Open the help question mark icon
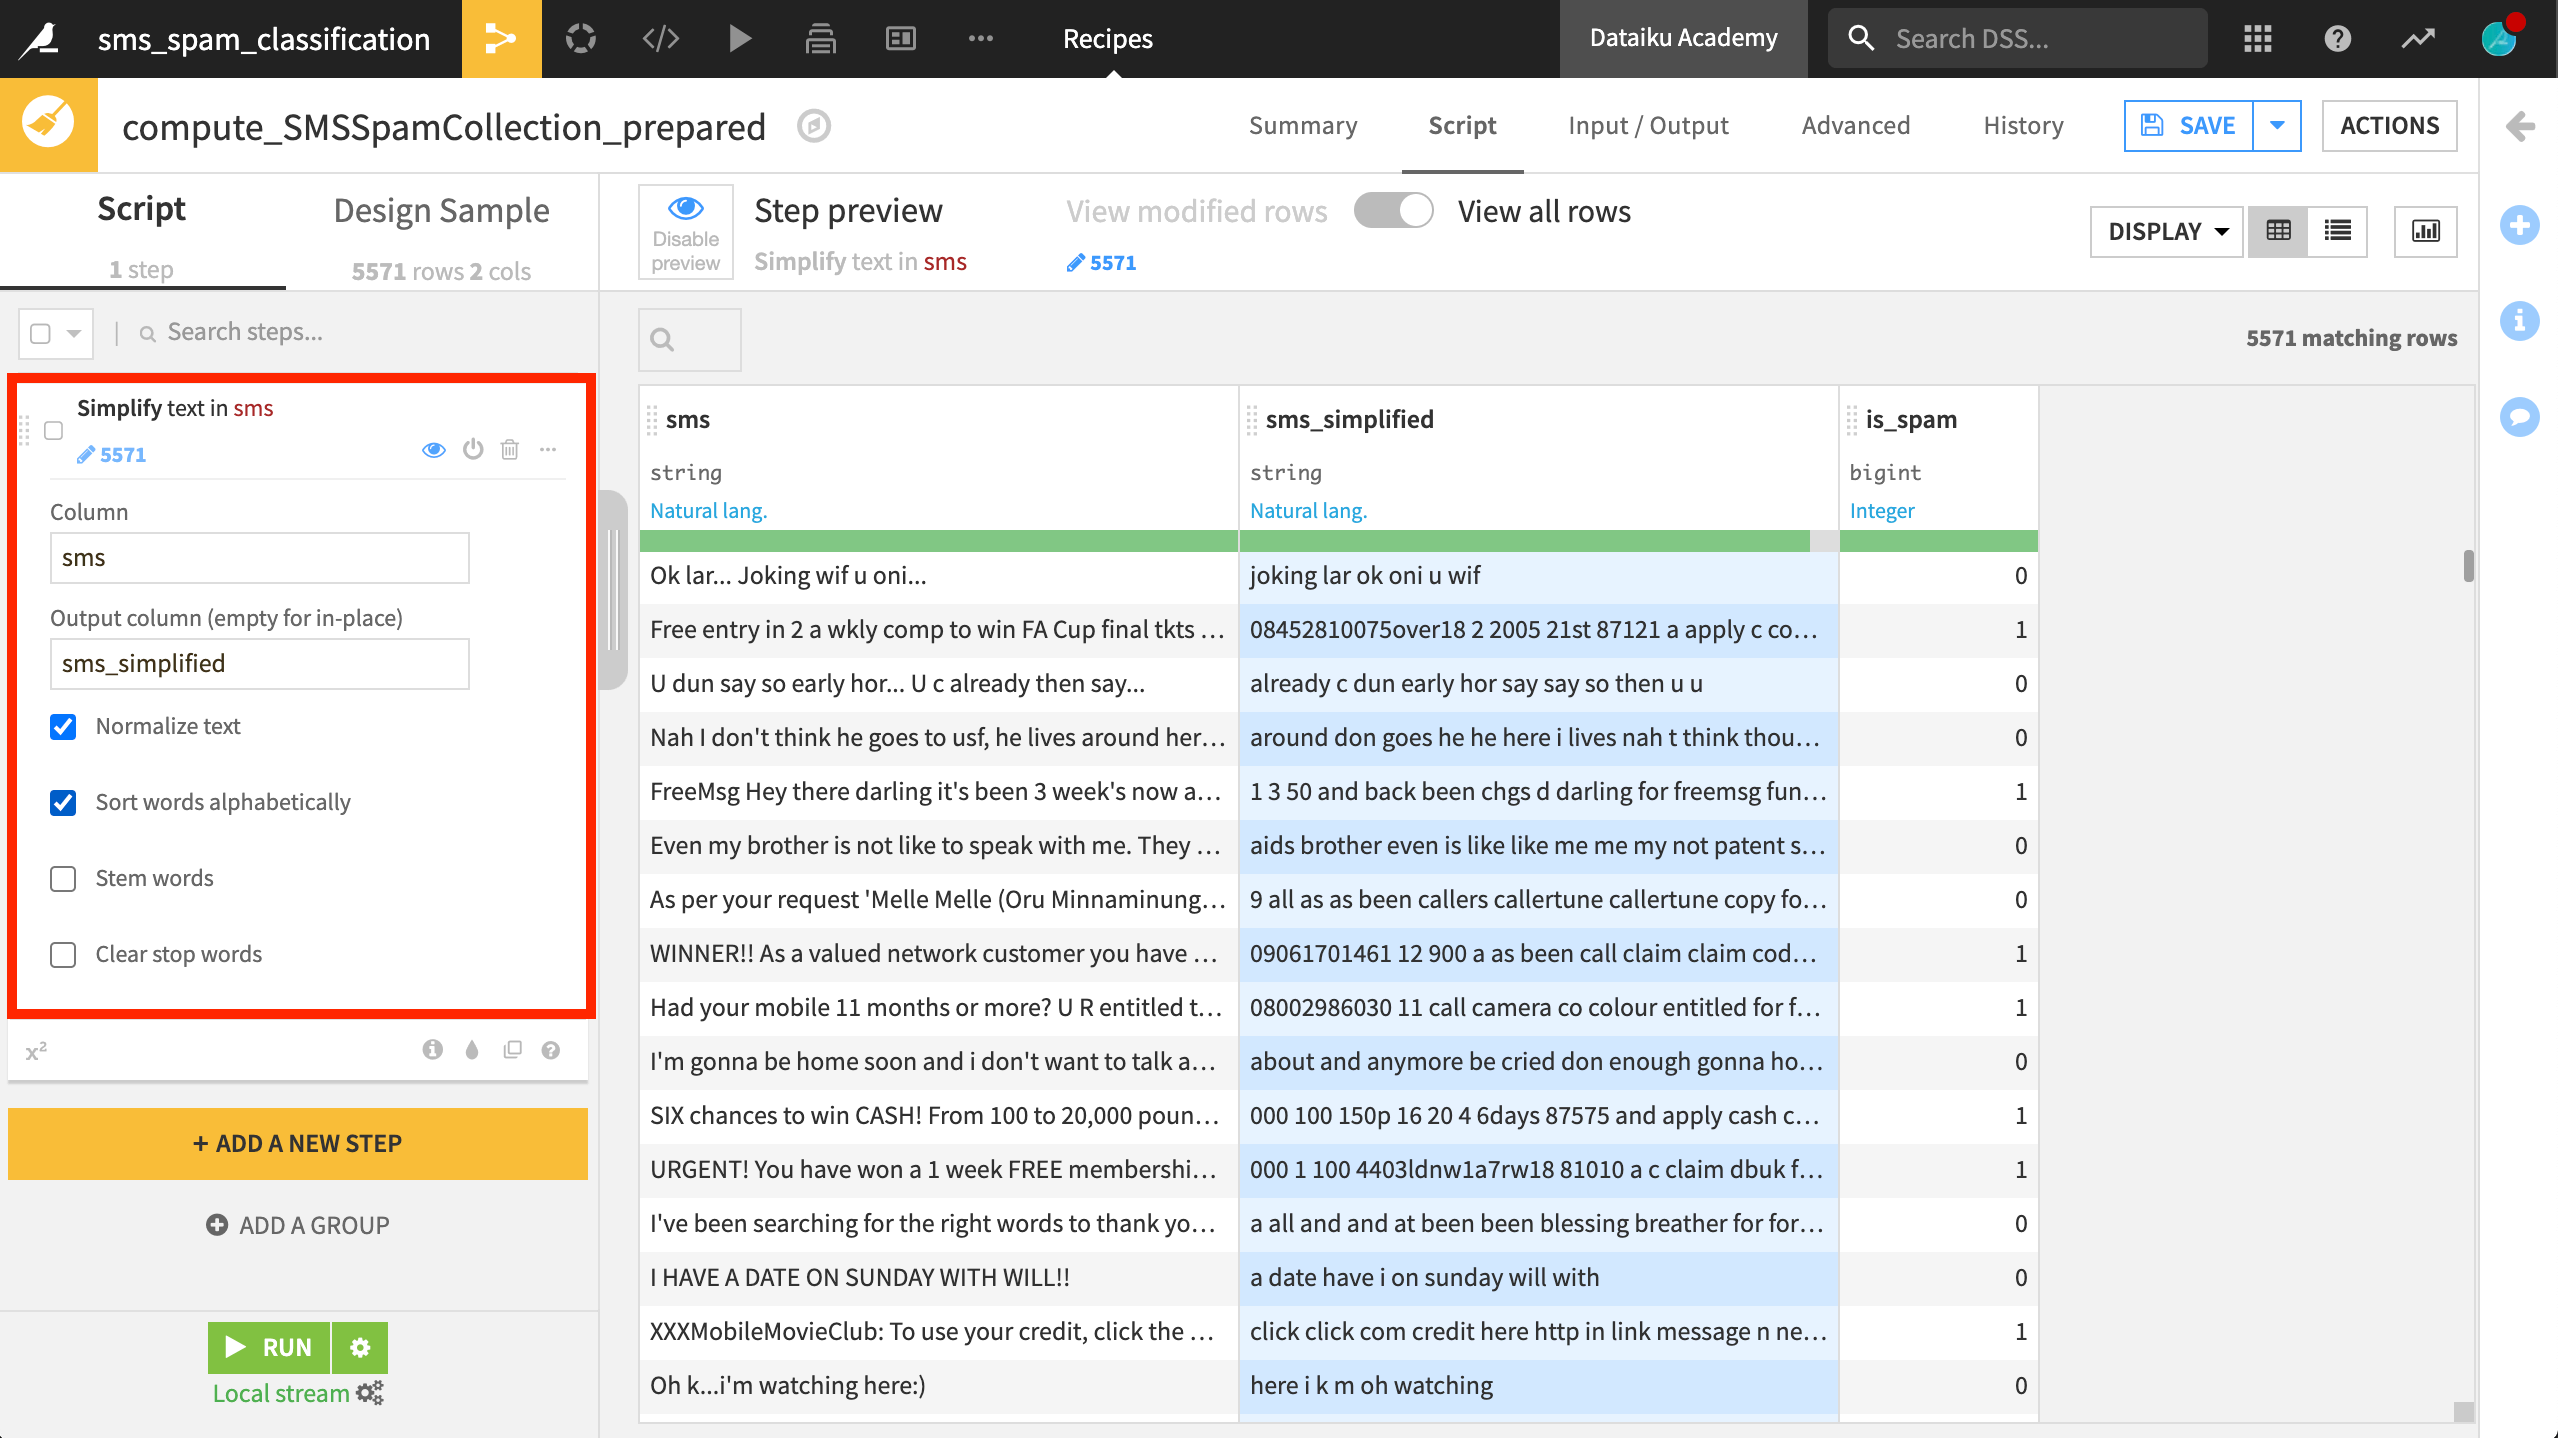Screen dimensions: 2558x1438 click(2337, 39)
